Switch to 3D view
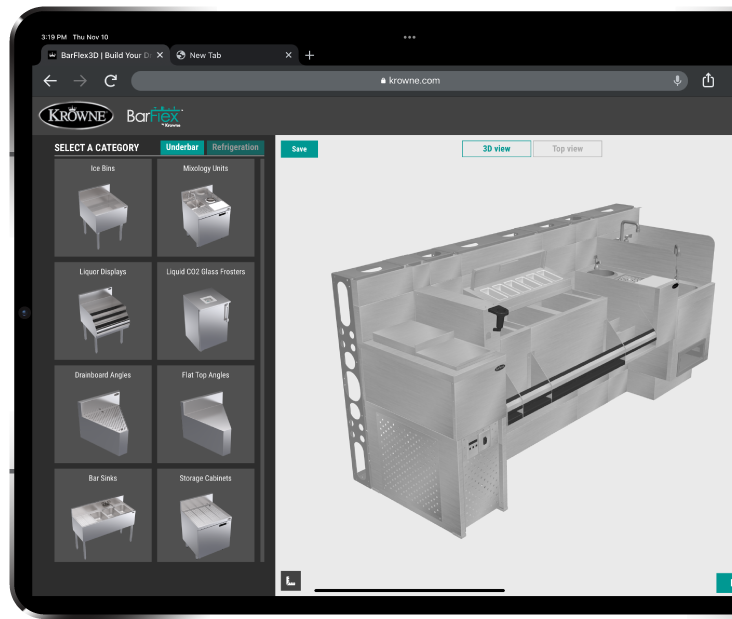 point(496,149)
